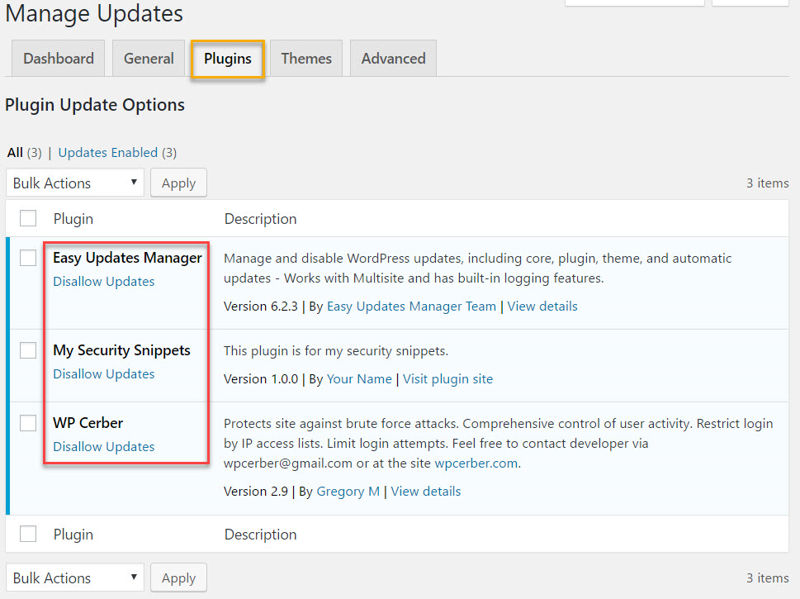
Task: Toggle the select-all checkbox in footer
Action: (x=28, y=534)
